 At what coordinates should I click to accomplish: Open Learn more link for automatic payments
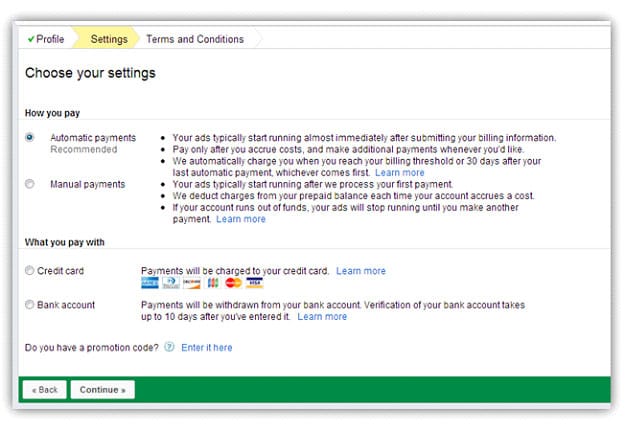(x=400, y=173)
